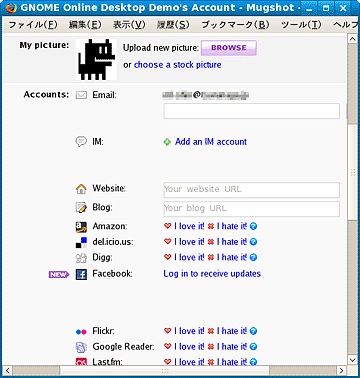This screenshot has height=378, width=360.
Task: Click the heart icon in Flickr row
Action: pyautogui.click(x=168, y=331)
